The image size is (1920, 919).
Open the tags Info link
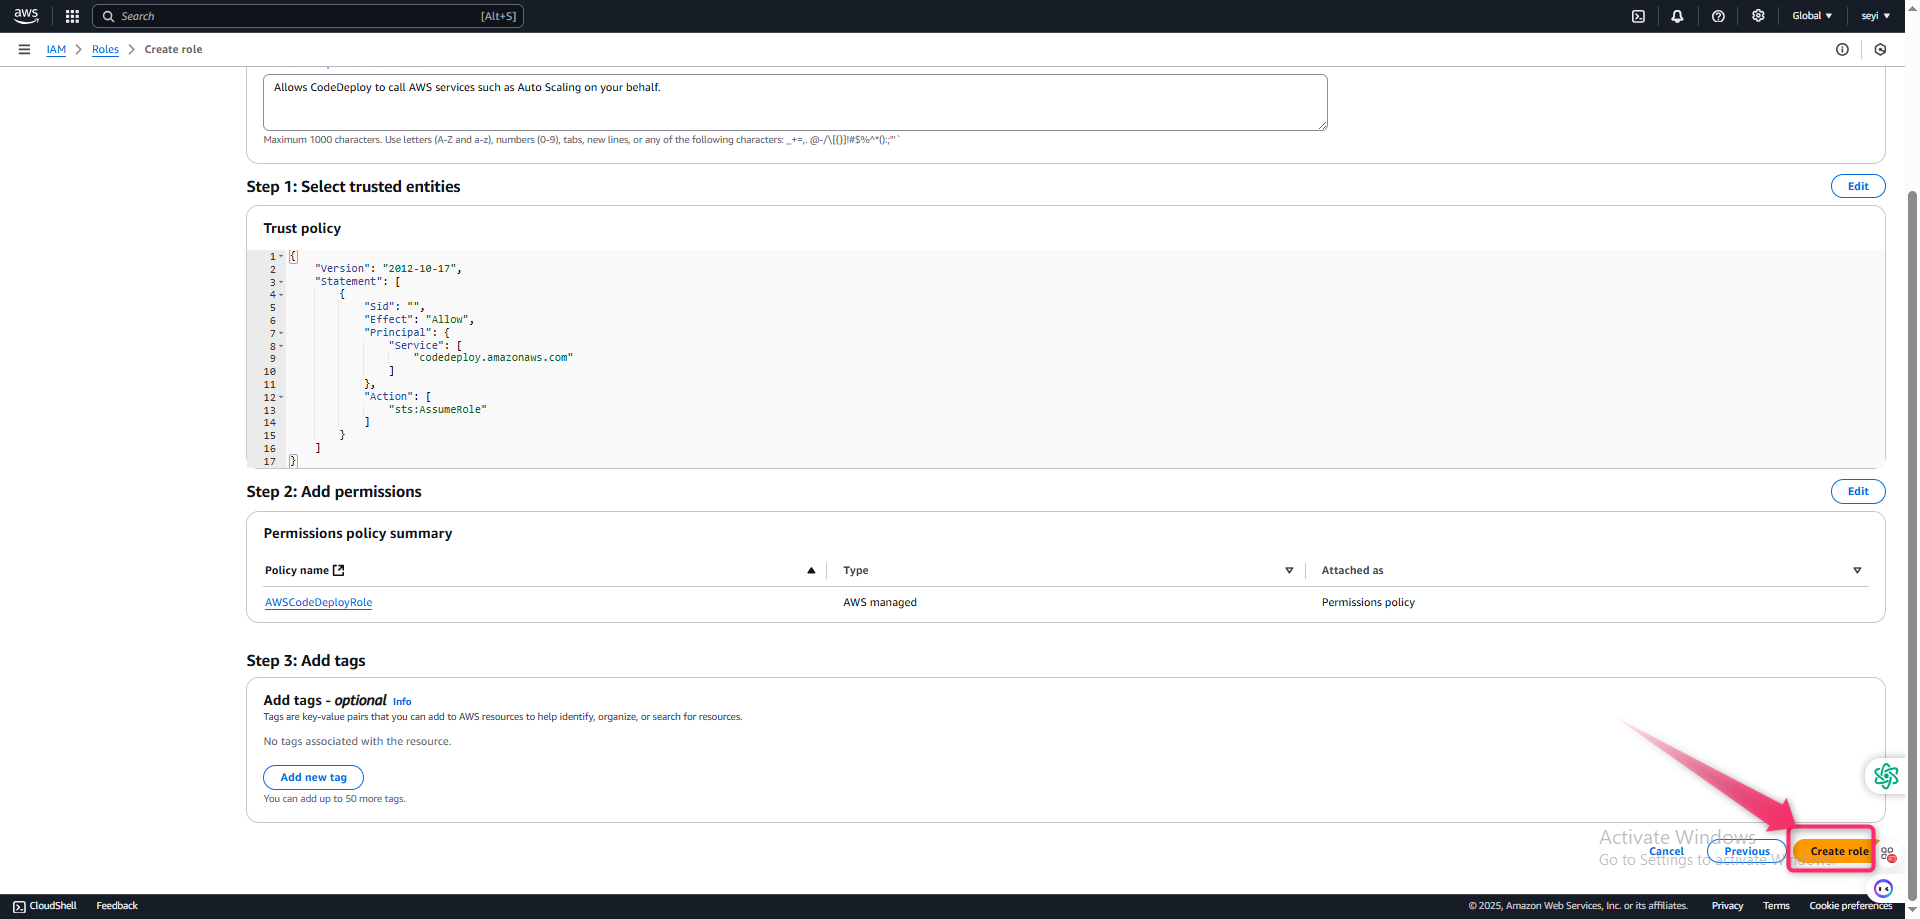click(x=402, y=702)
